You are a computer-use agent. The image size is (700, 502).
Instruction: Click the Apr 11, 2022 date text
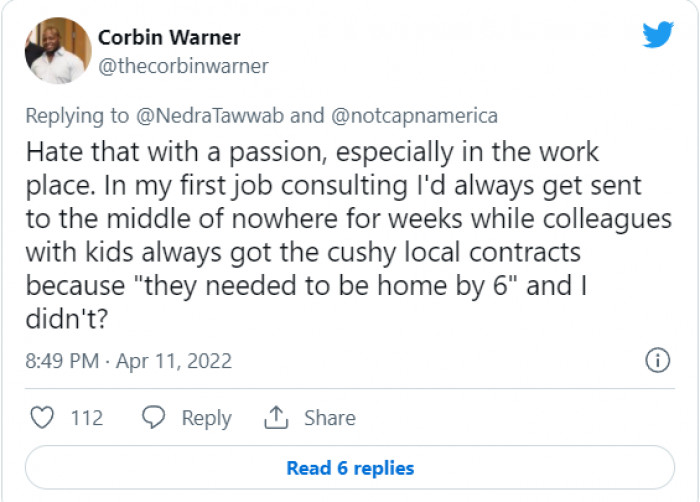pyautogui.click(x=173, y=361)
